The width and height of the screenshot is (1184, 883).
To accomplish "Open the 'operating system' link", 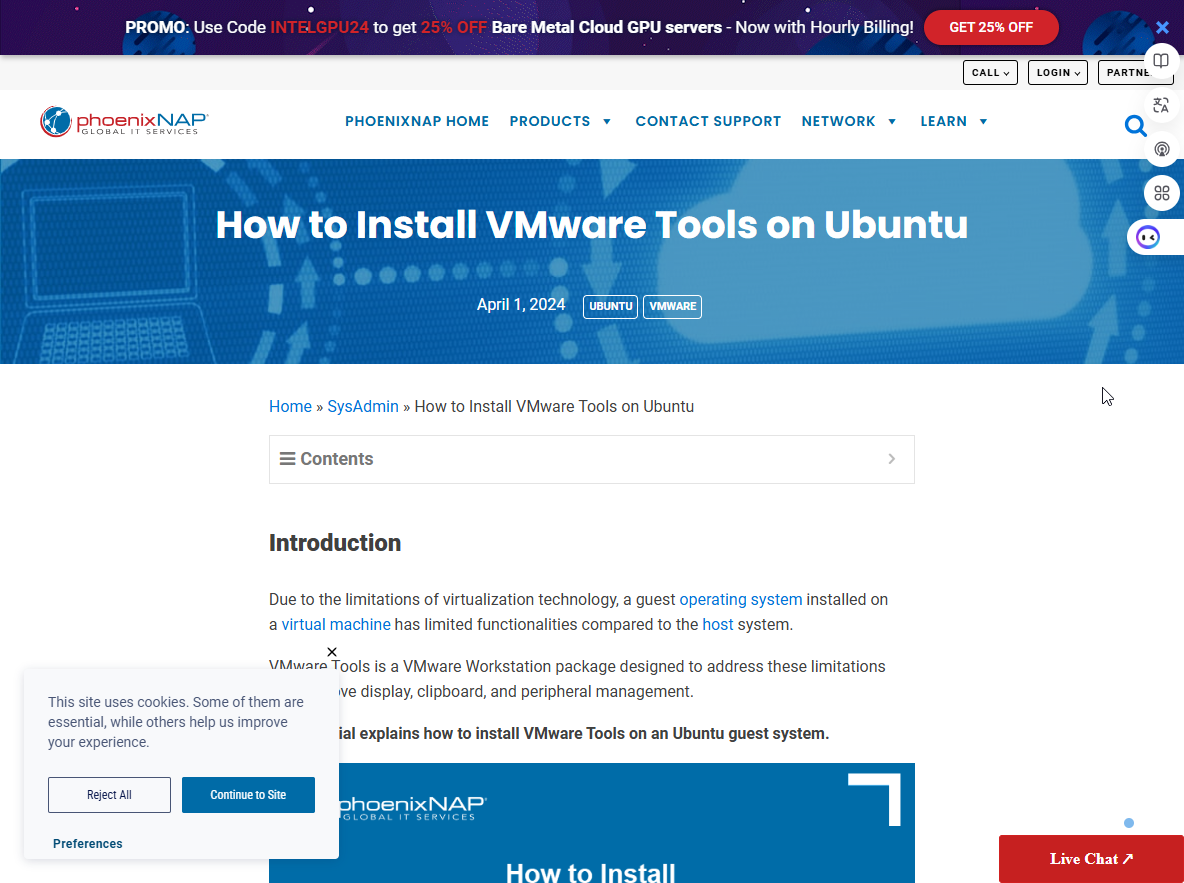I will [x=741, y=600].
